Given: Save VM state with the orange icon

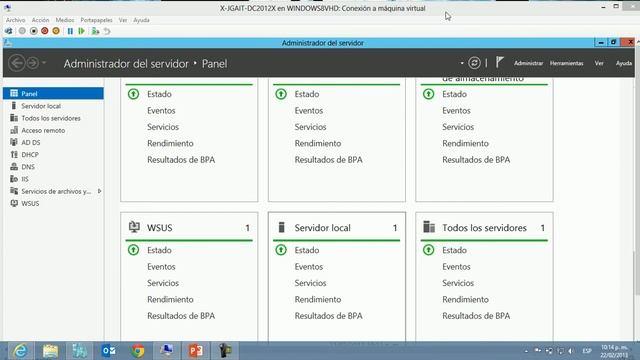Looking at the screenshot, I should [x=56, y=31].
